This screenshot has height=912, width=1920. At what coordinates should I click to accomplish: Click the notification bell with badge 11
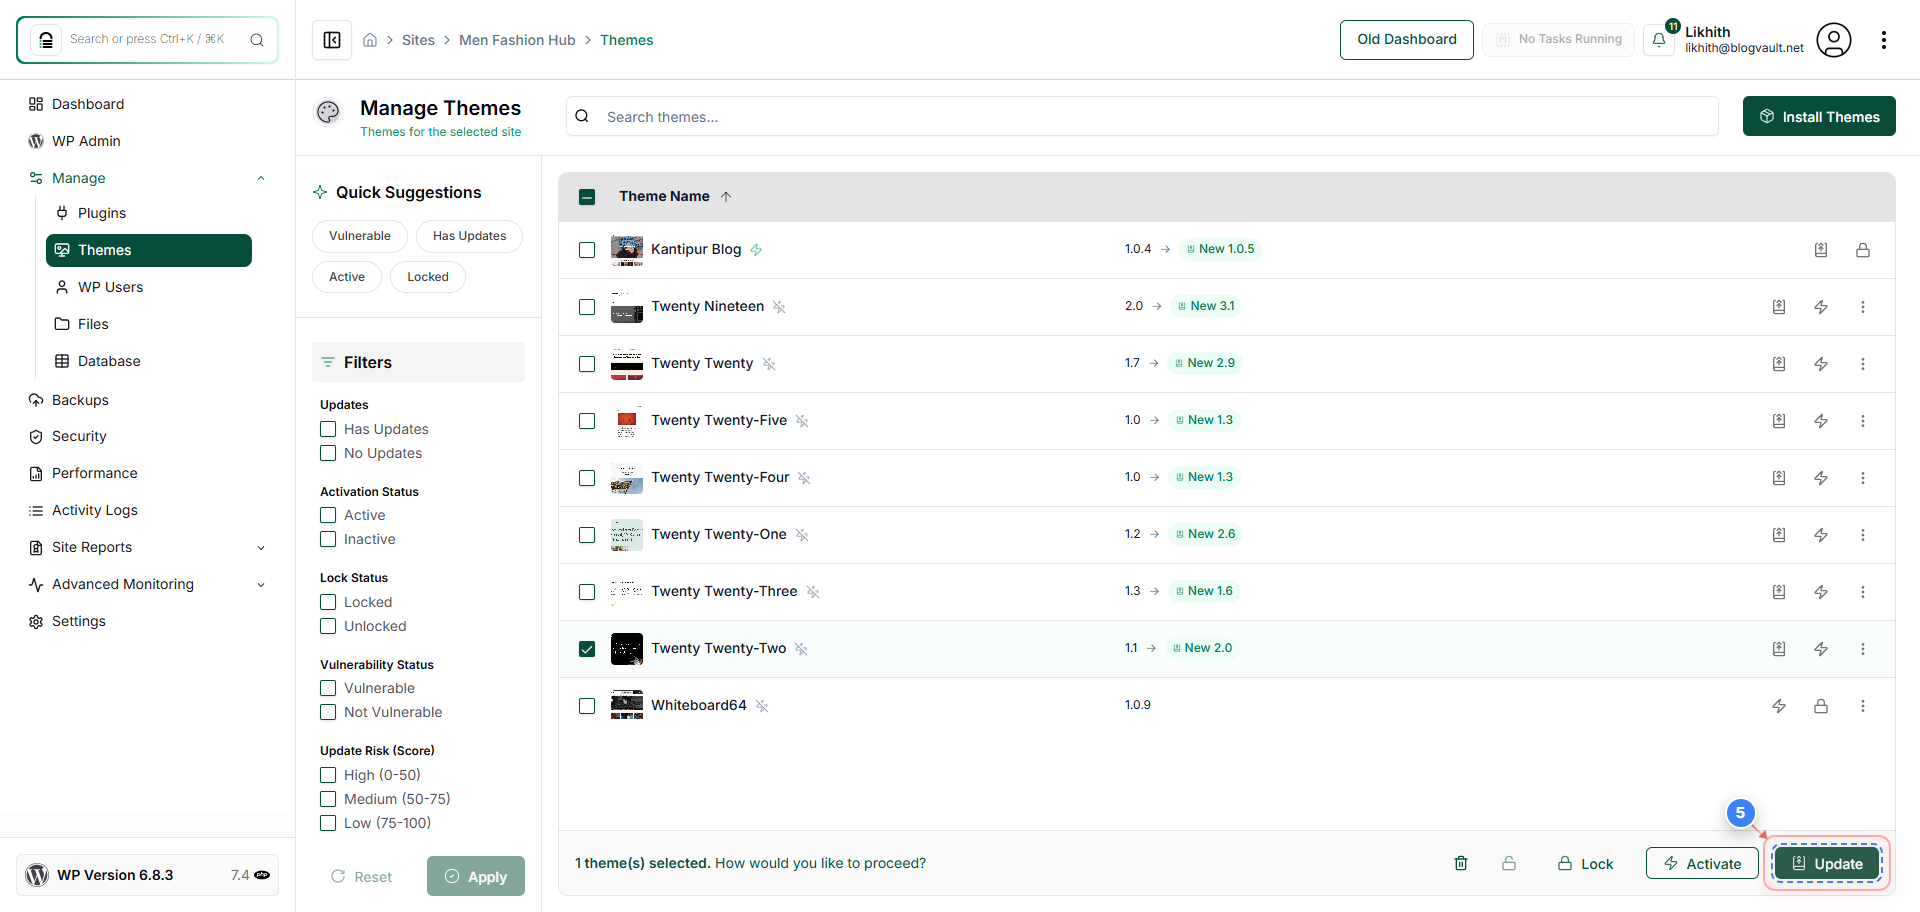click(x=1659, y=39)
